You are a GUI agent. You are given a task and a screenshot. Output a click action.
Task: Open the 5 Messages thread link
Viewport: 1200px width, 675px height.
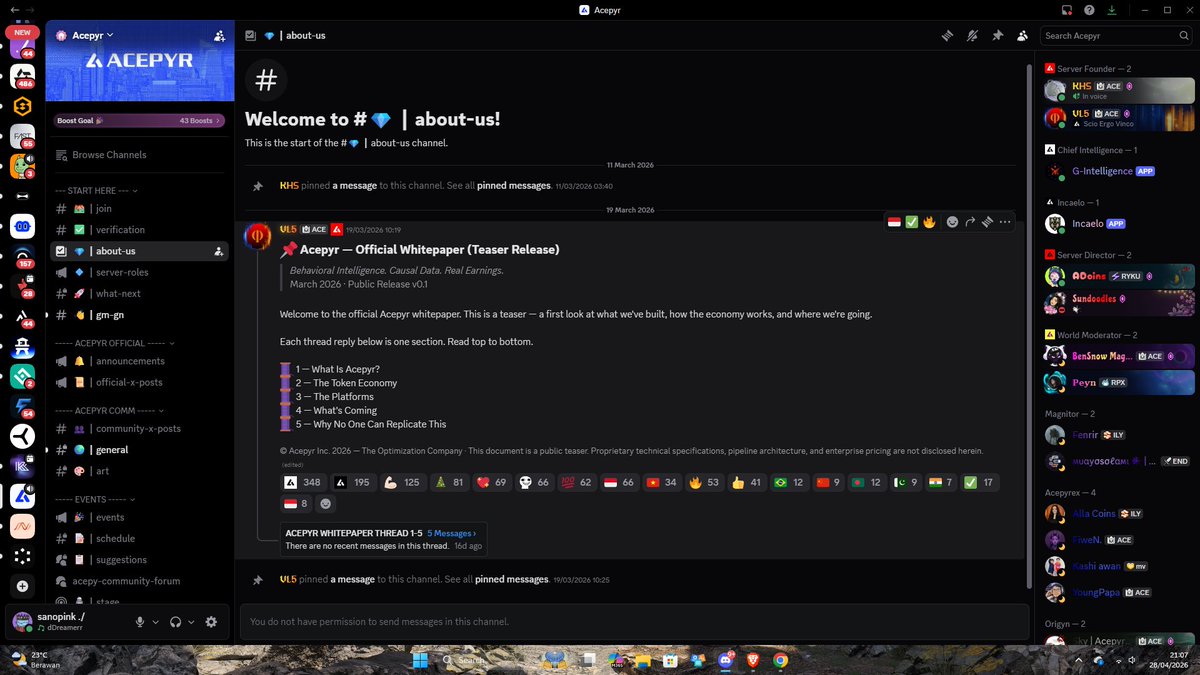(x=452, y=533)
